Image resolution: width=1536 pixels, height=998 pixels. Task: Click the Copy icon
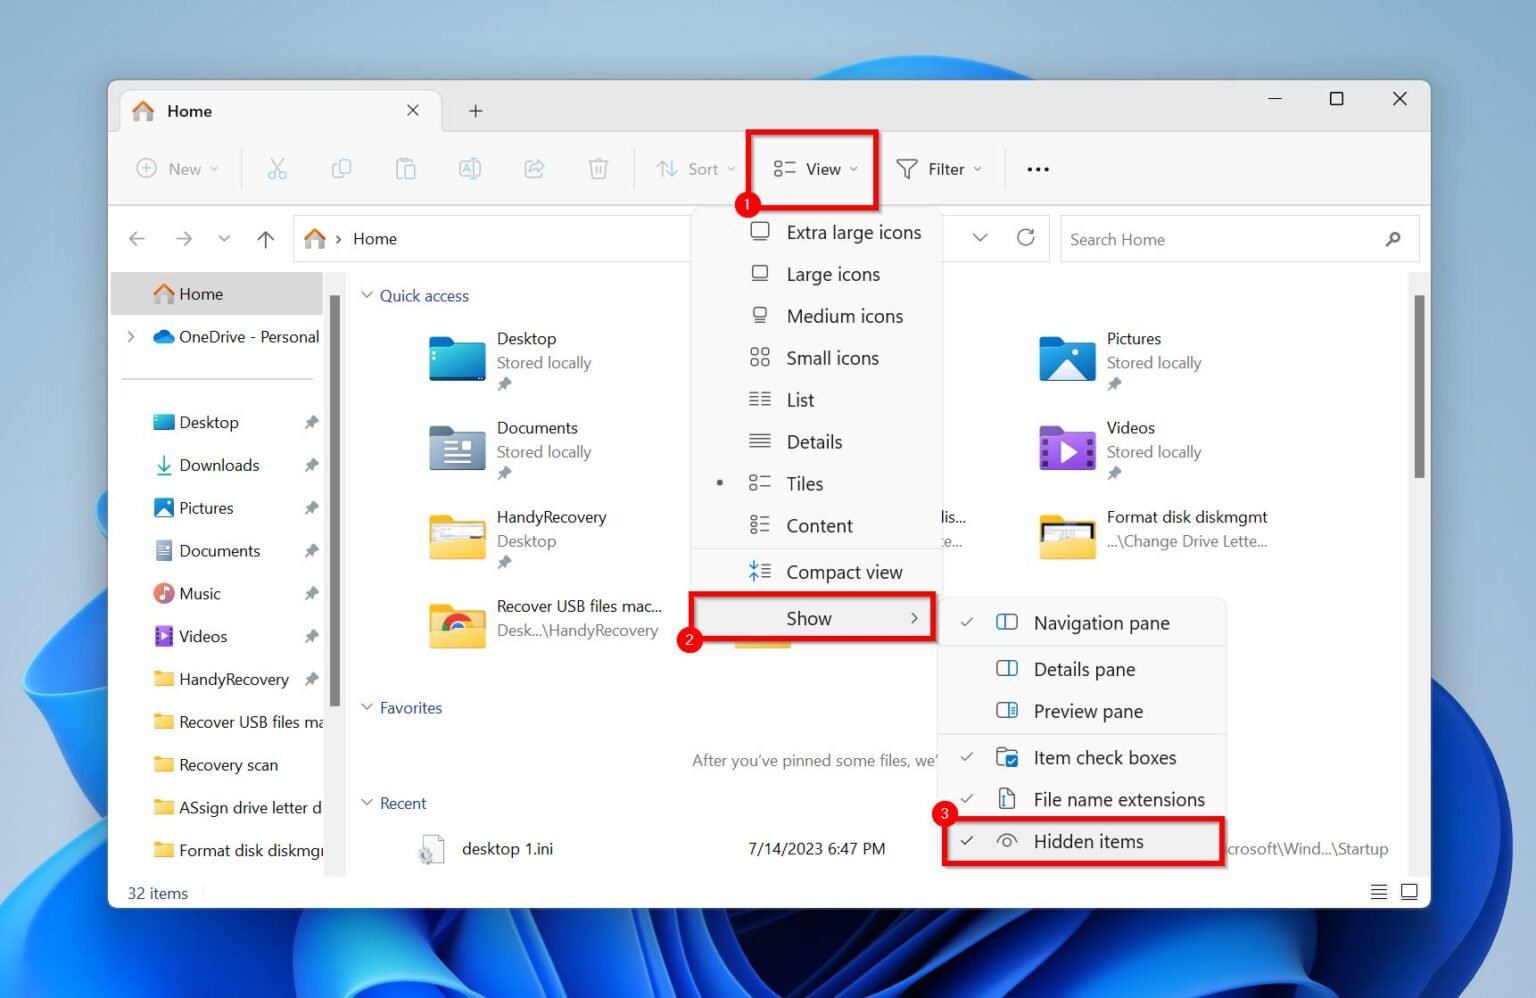[x=341, y=168]
